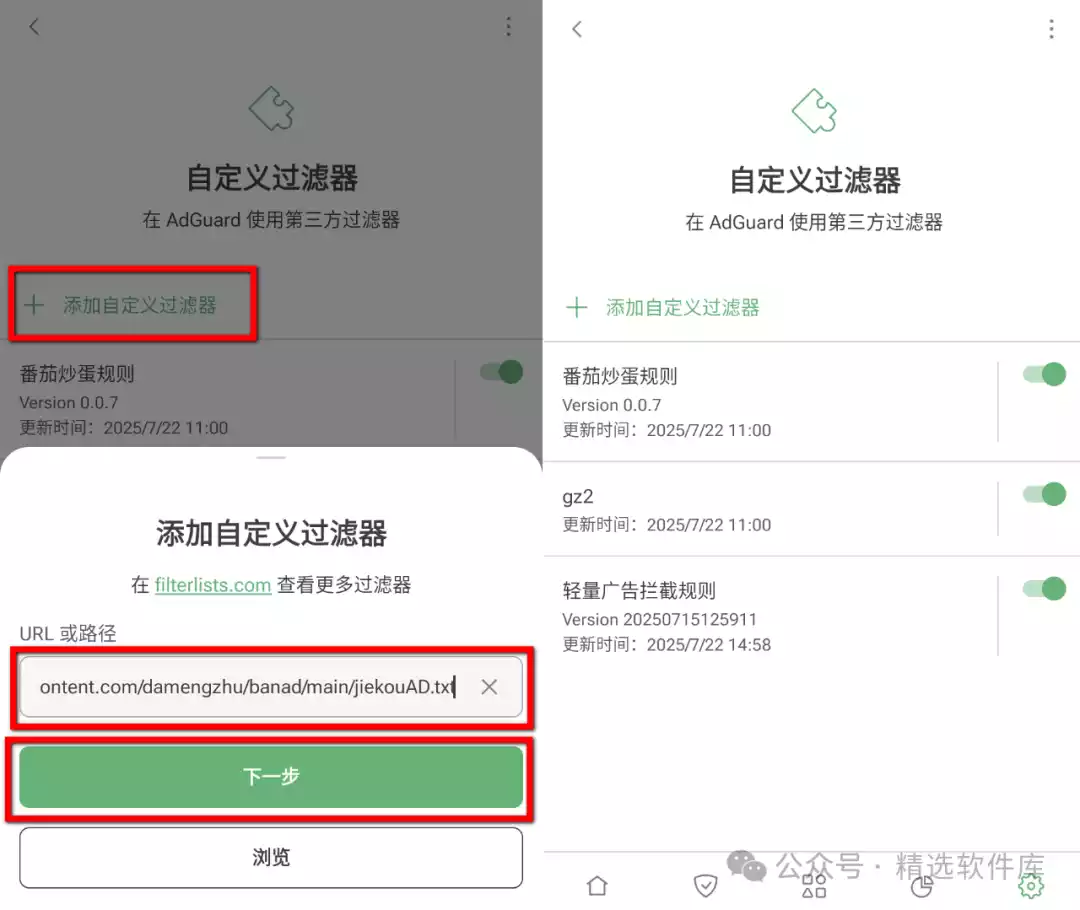Viewport: 1080px width, 910px height.
Task: Grab the bottom sheet drag handle
Action: pyautogui.click(x=271, y=457)
